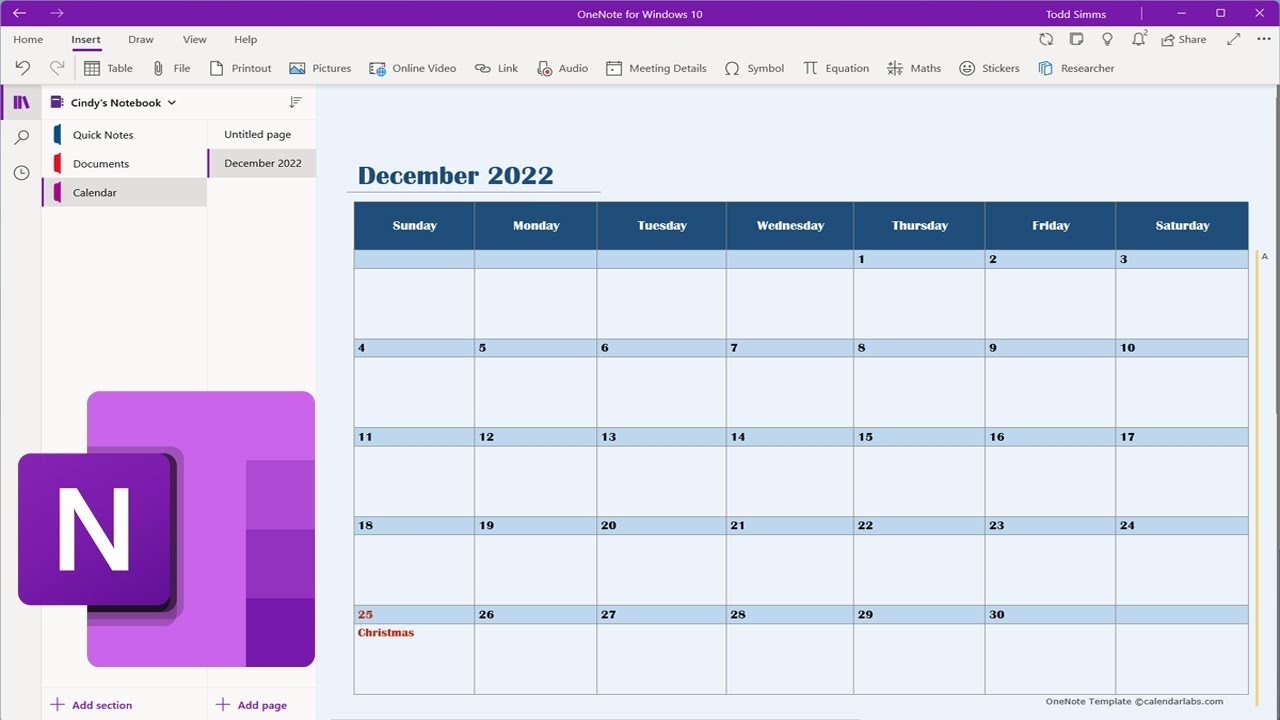
Task: Click the Back arrow in title bar
Action: point(19,13)
